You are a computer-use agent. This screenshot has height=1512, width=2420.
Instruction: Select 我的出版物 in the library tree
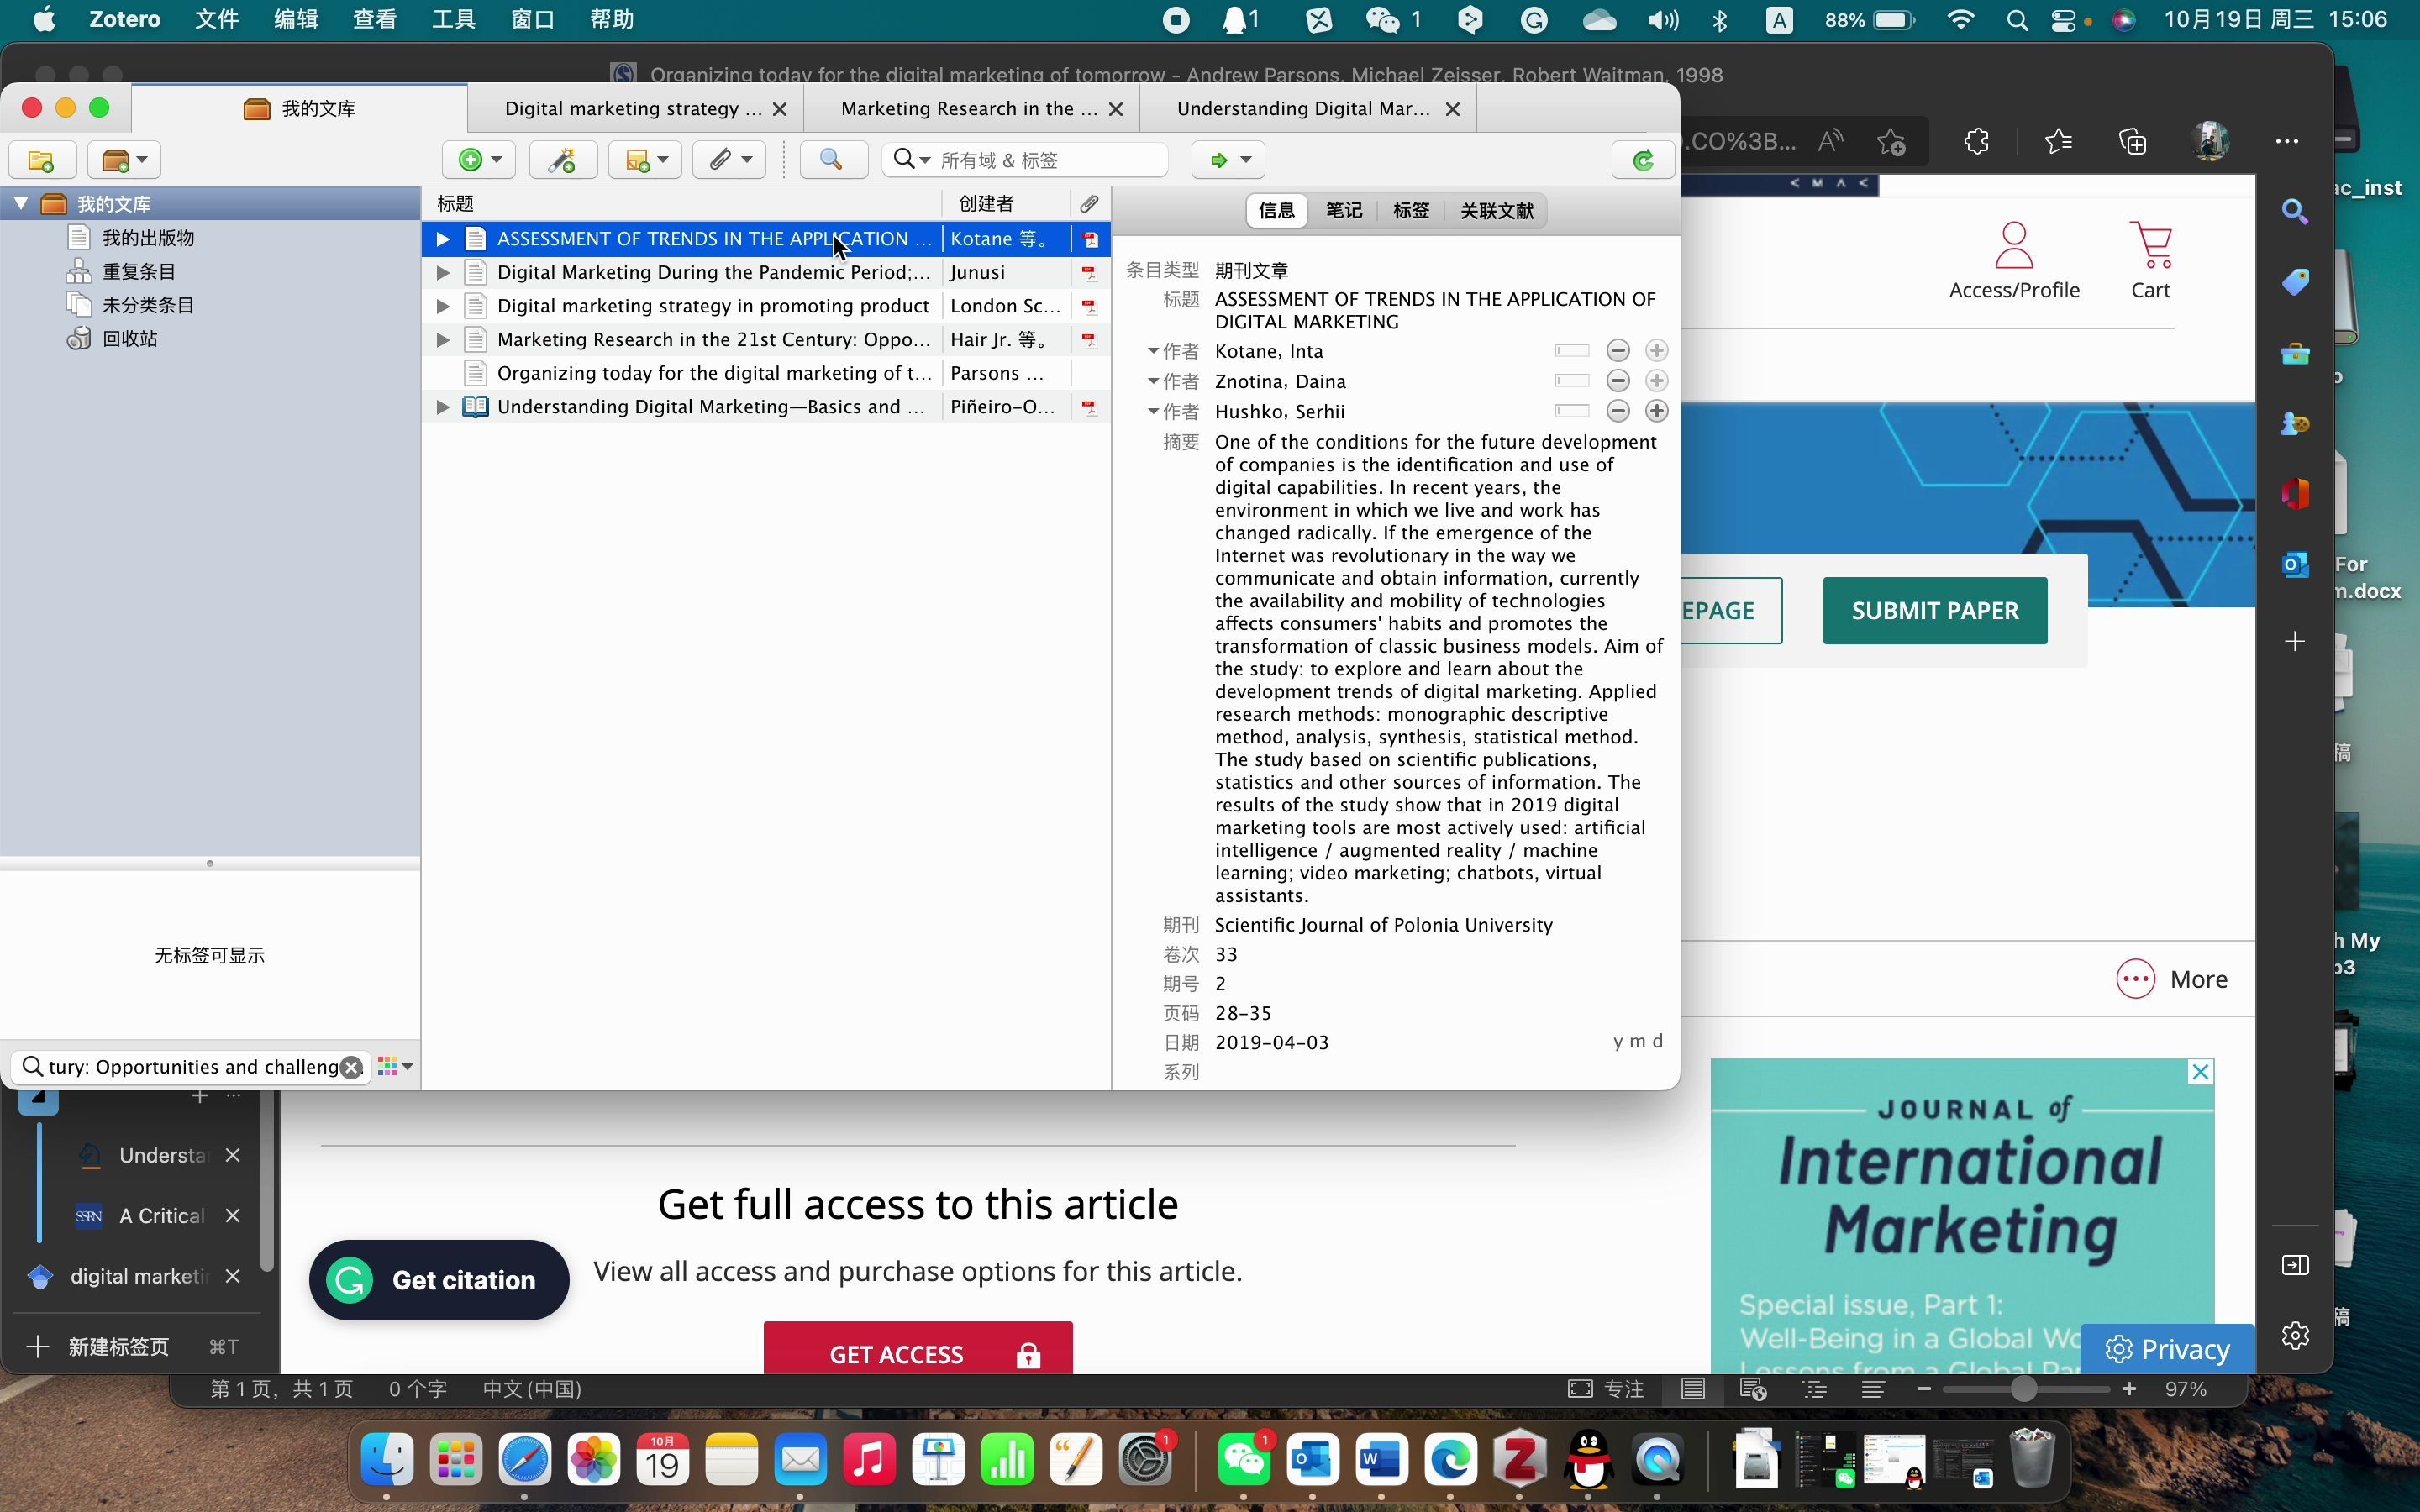[x=148, y=238]
